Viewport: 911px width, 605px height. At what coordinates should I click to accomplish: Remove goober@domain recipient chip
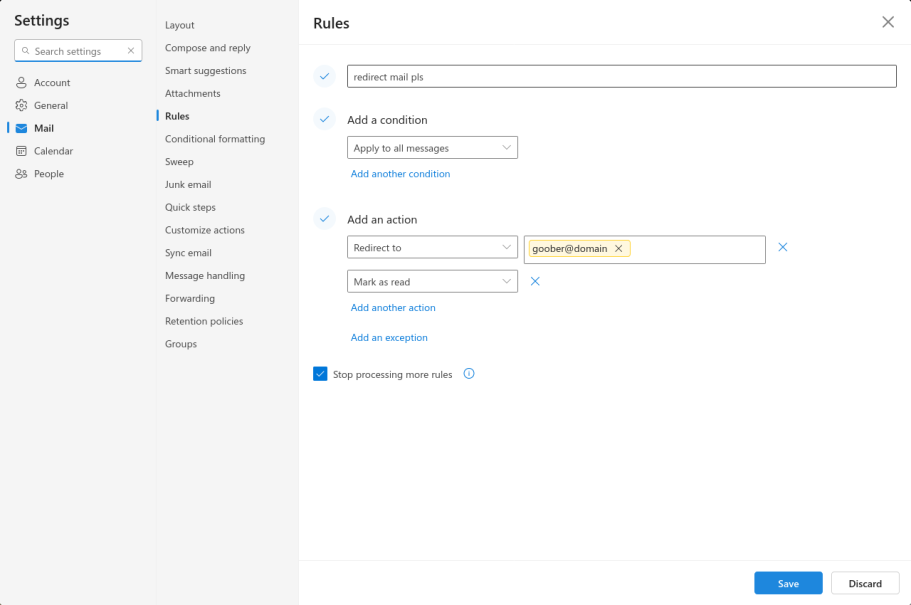coord(619,249)
